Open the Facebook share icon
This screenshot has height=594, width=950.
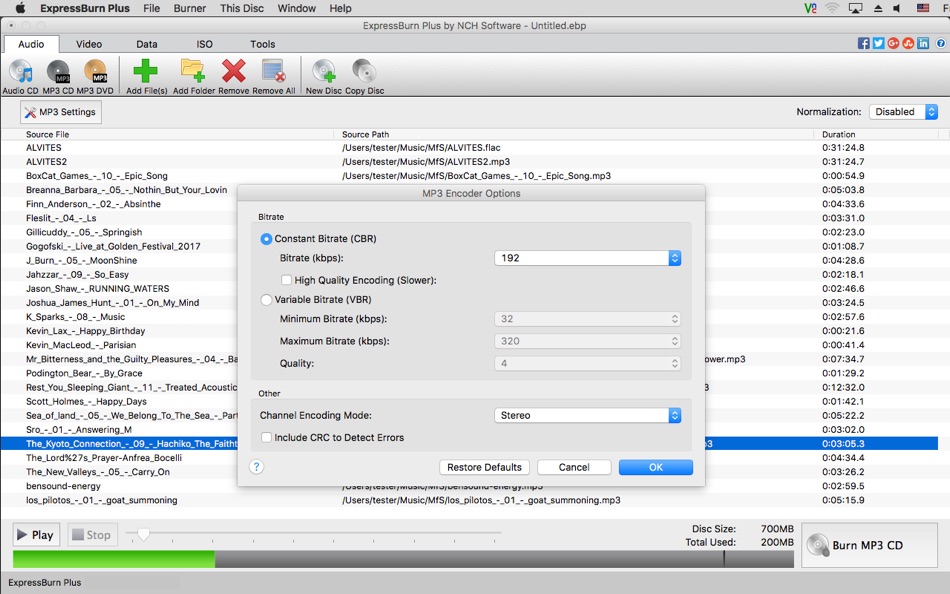(863, 43)
